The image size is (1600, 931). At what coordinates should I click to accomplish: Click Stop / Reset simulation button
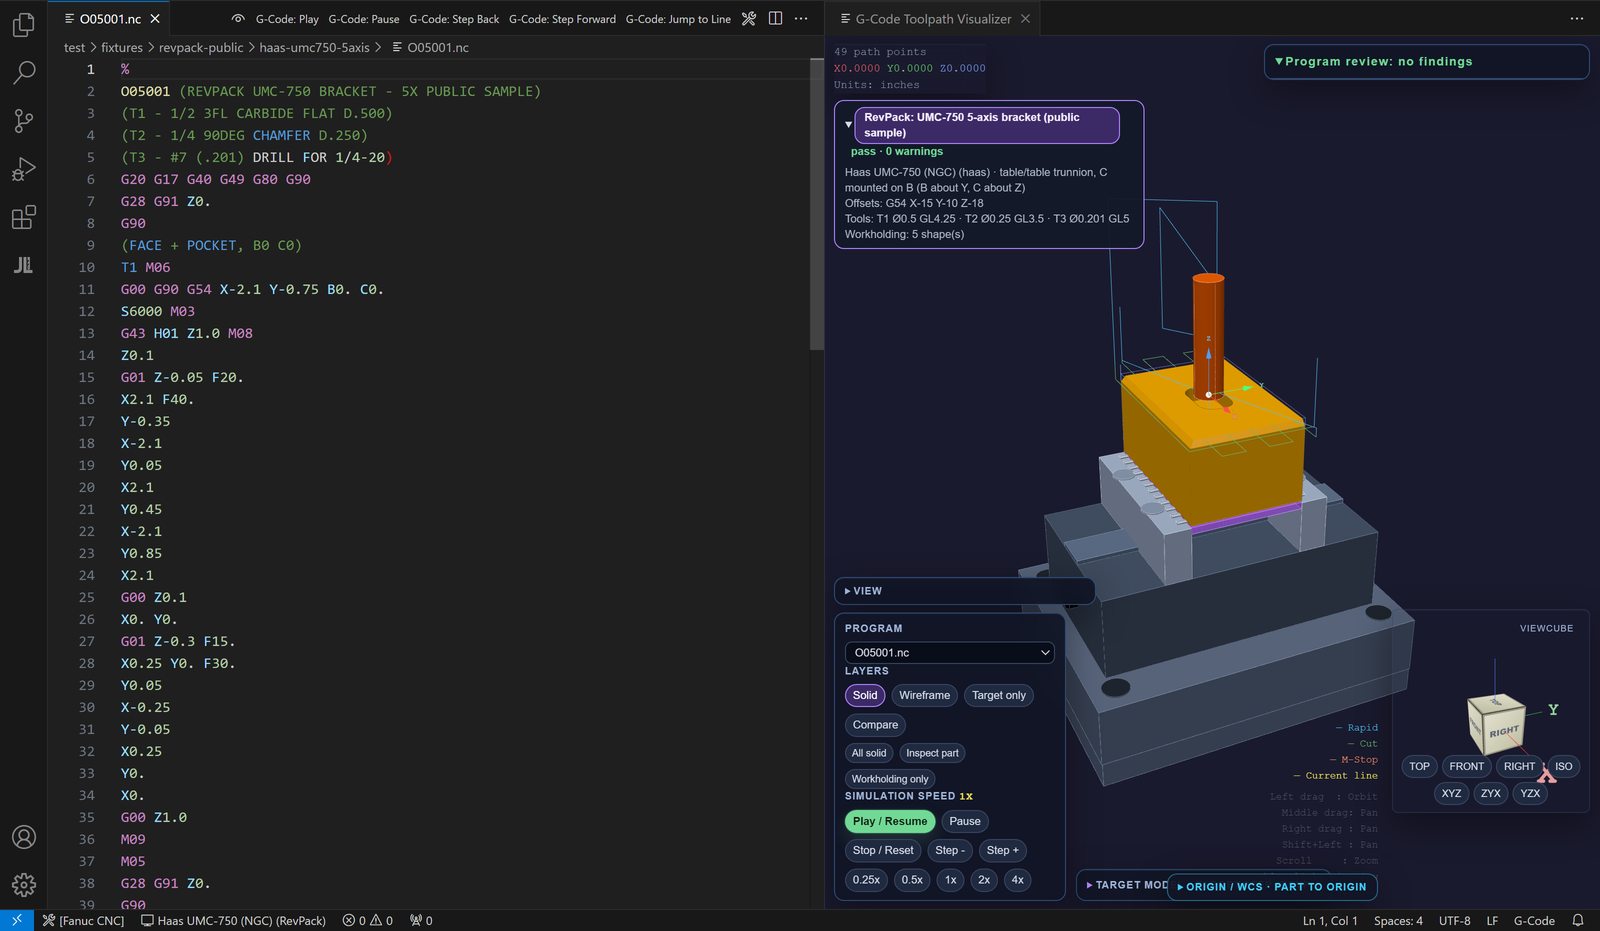(883, 850)
